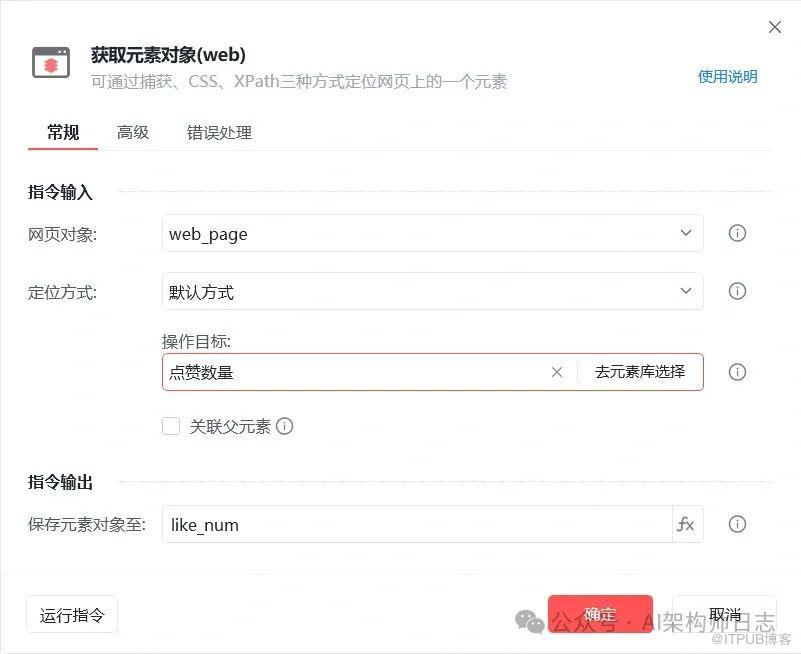The image size is (801, 654).
Task: Show info for 保存元素对象至 field
Action: 737,524
